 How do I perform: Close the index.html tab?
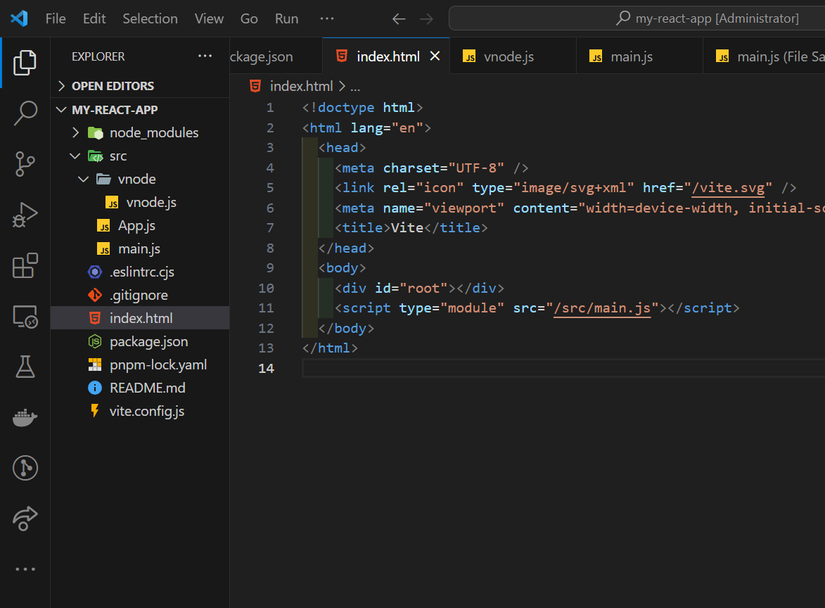point(435,57)
